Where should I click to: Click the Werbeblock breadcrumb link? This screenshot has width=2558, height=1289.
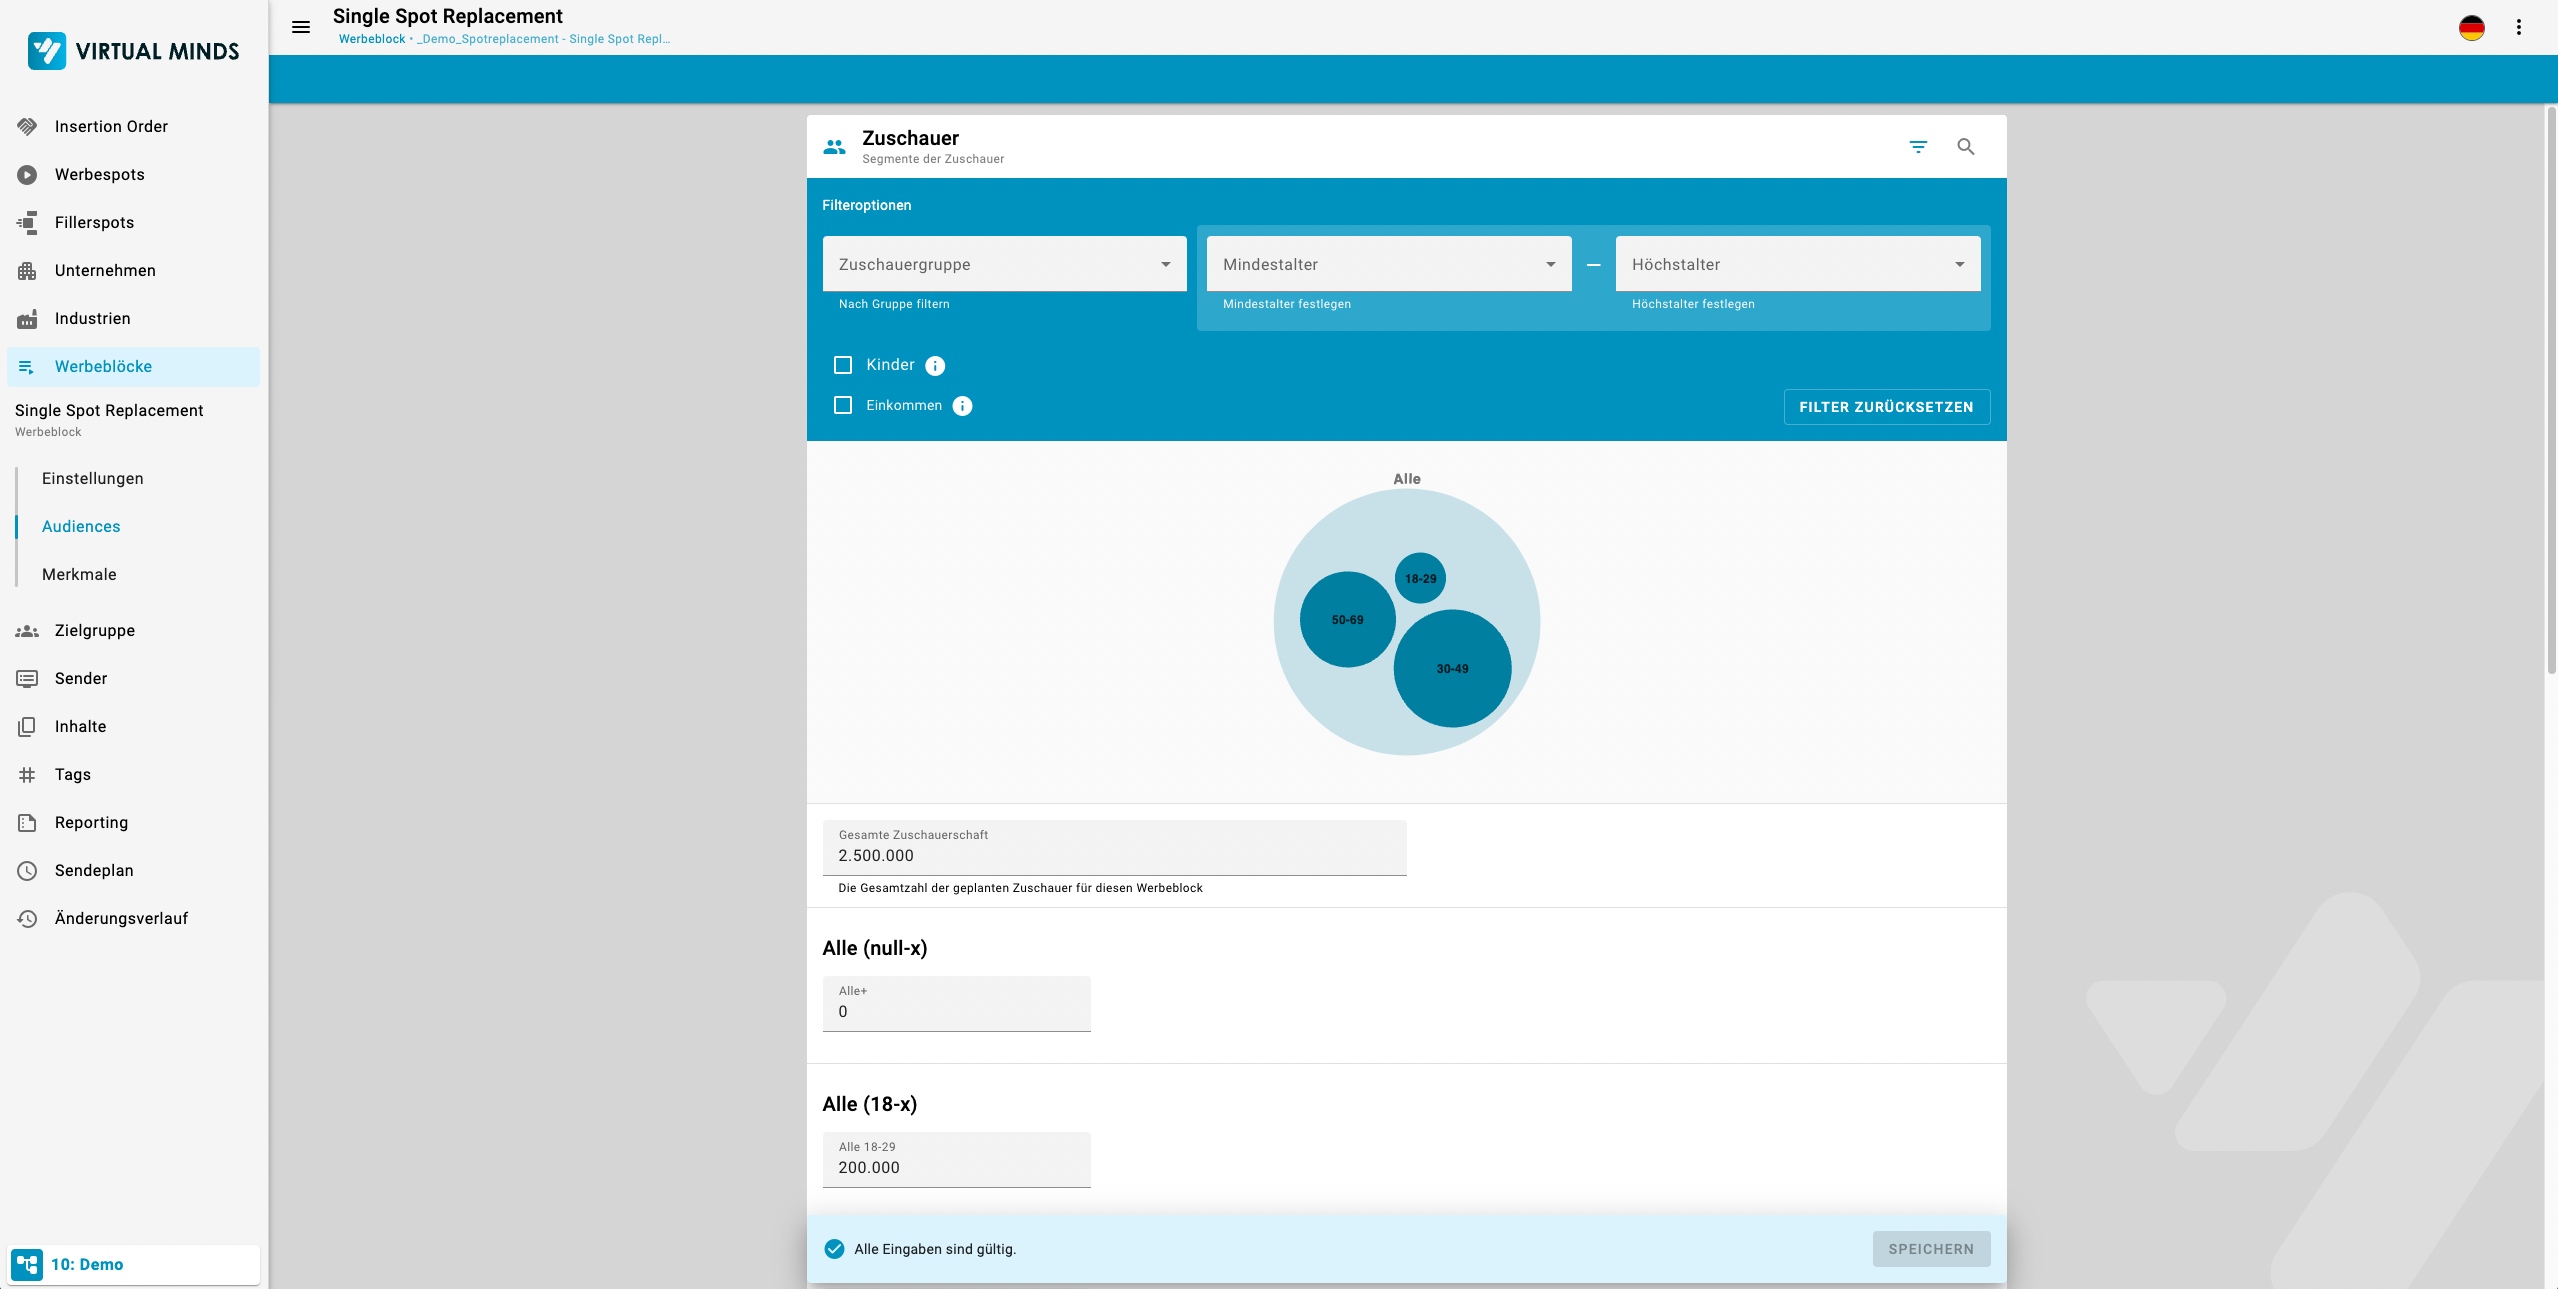372,39
